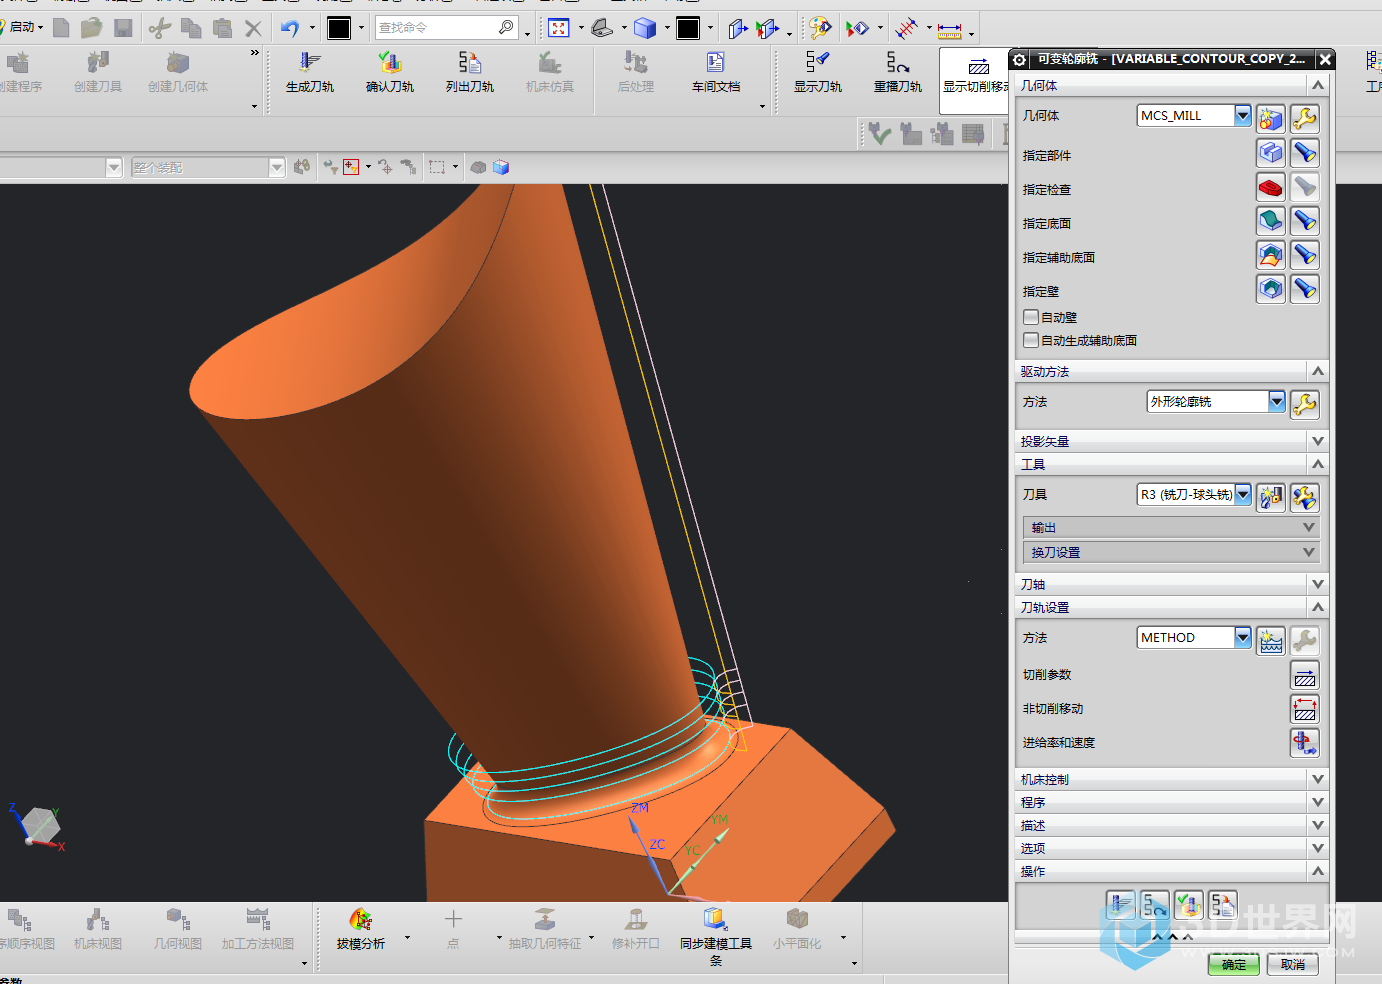Image resolution: width=1382 pixels, height=984 pixels.
Task: Click the fit view icon in toolbar
Action: click(x=559, y=28)
